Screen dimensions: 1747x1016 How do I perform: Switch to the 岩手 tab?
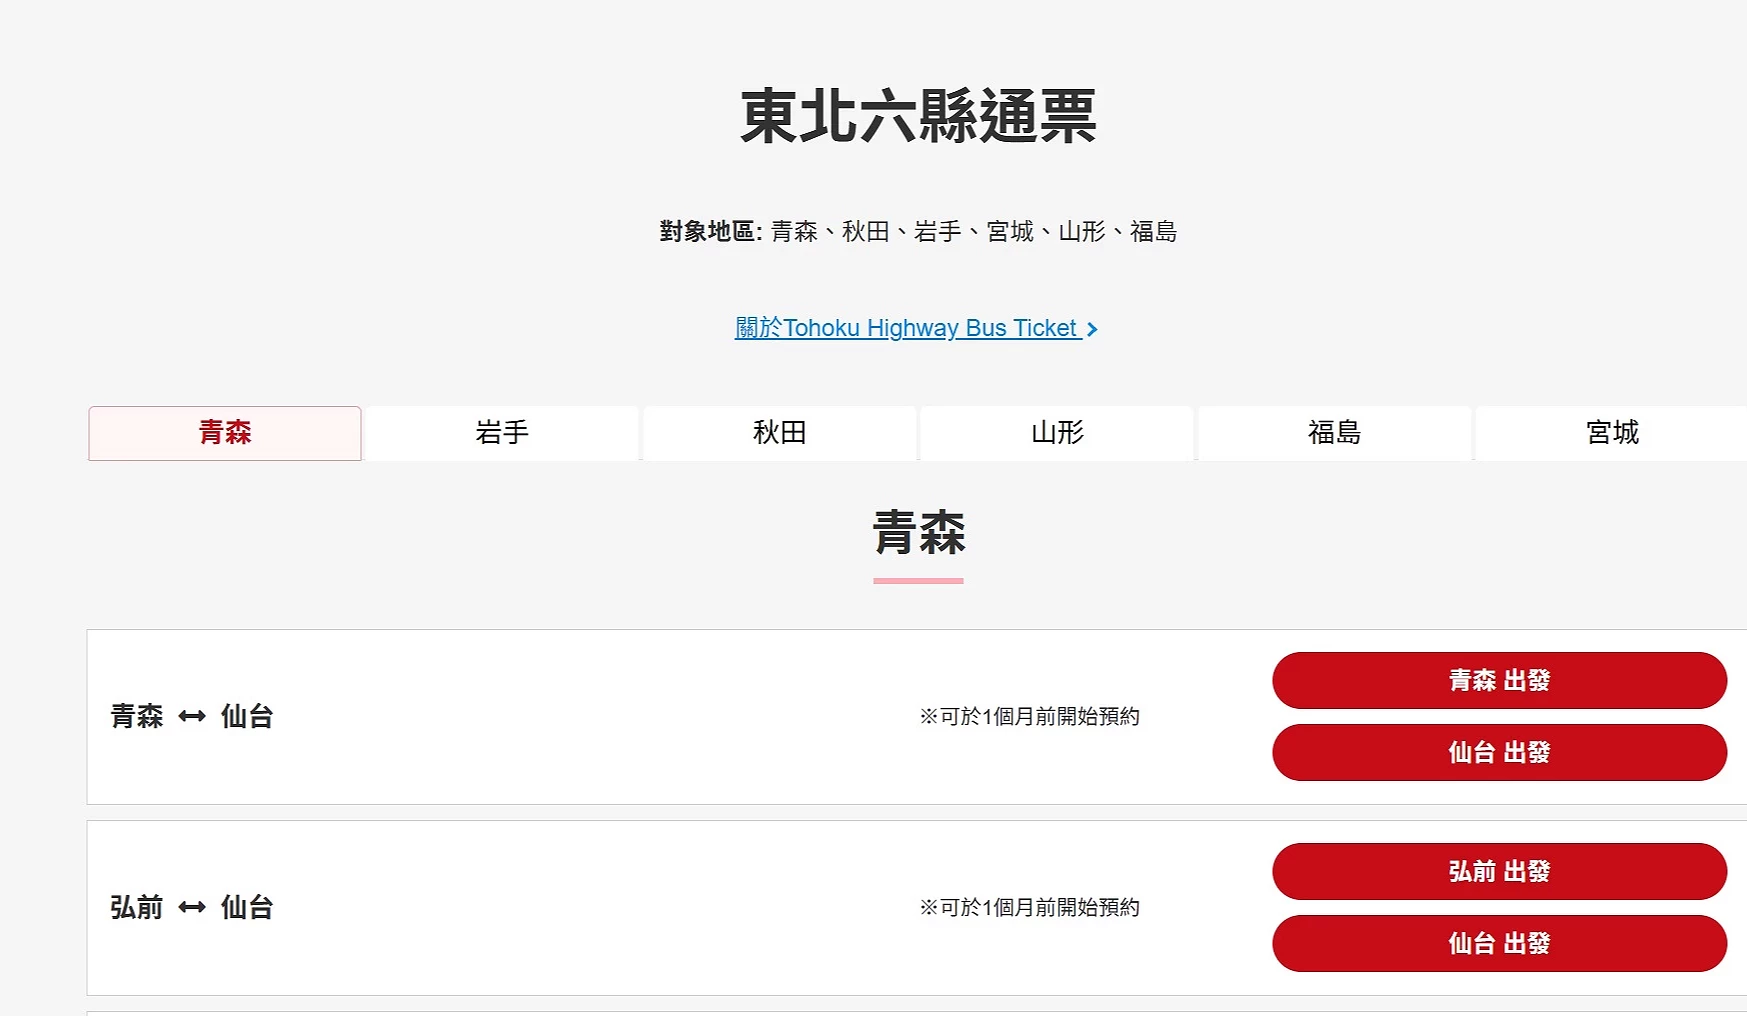pos(502,433)
